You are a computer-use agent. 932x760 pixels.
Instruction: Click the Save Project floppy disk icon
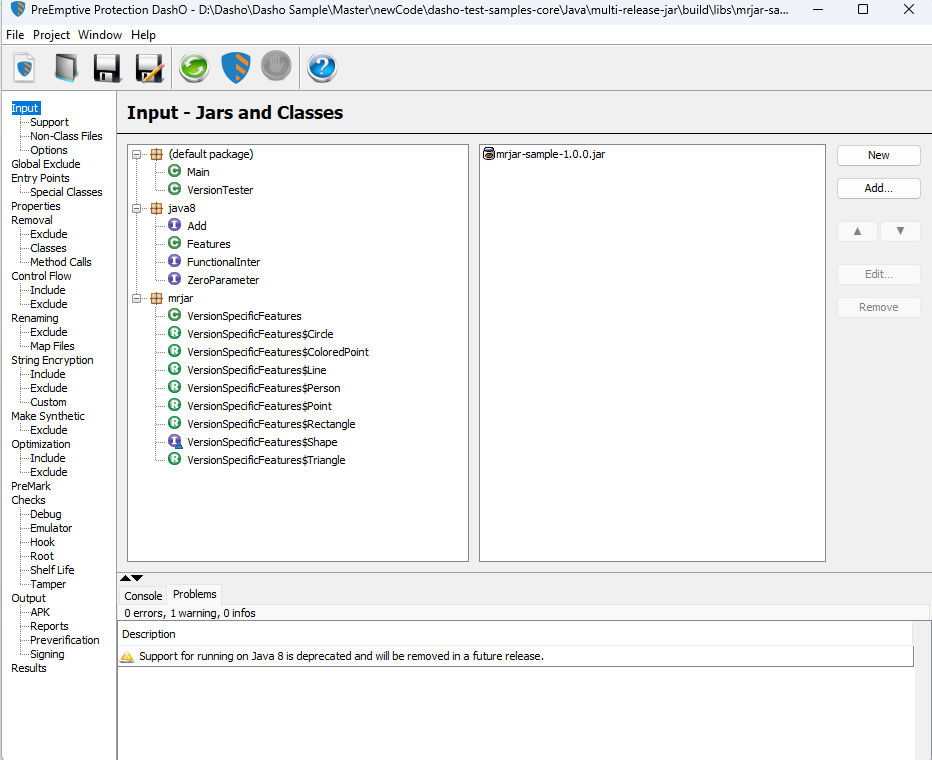click(x=107, y=67)
